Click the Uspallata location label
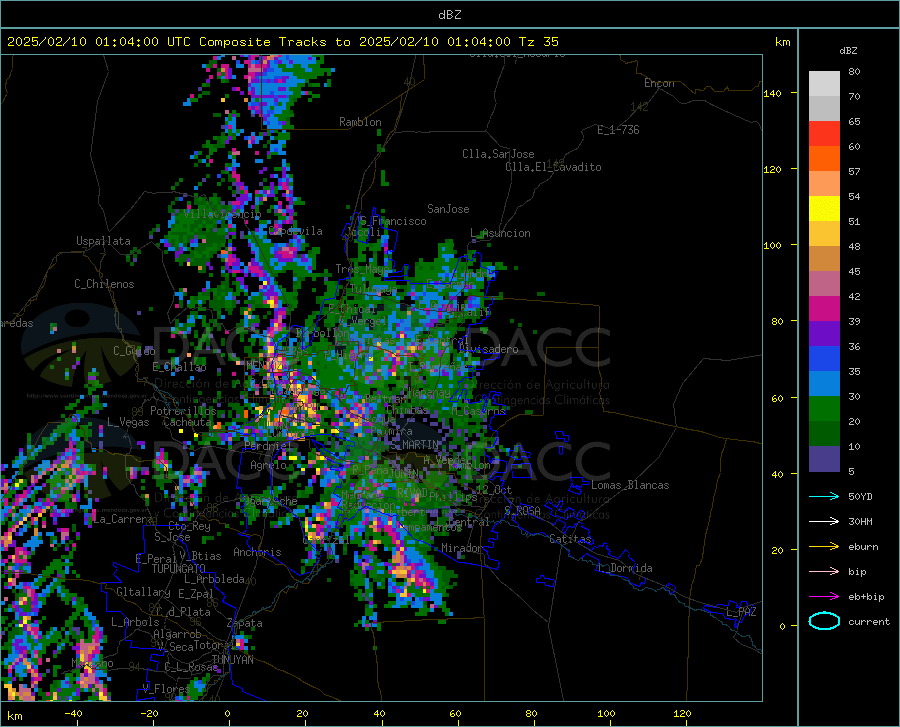The width and height of the screenshot is (900, 727). (x=103, y=241)
